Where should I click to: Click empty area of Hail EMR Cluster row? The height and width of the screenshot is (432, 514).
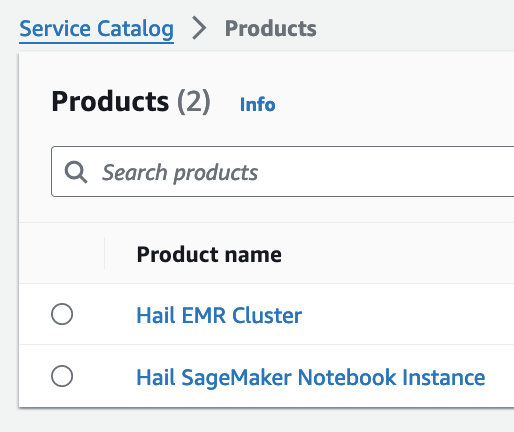407,314
